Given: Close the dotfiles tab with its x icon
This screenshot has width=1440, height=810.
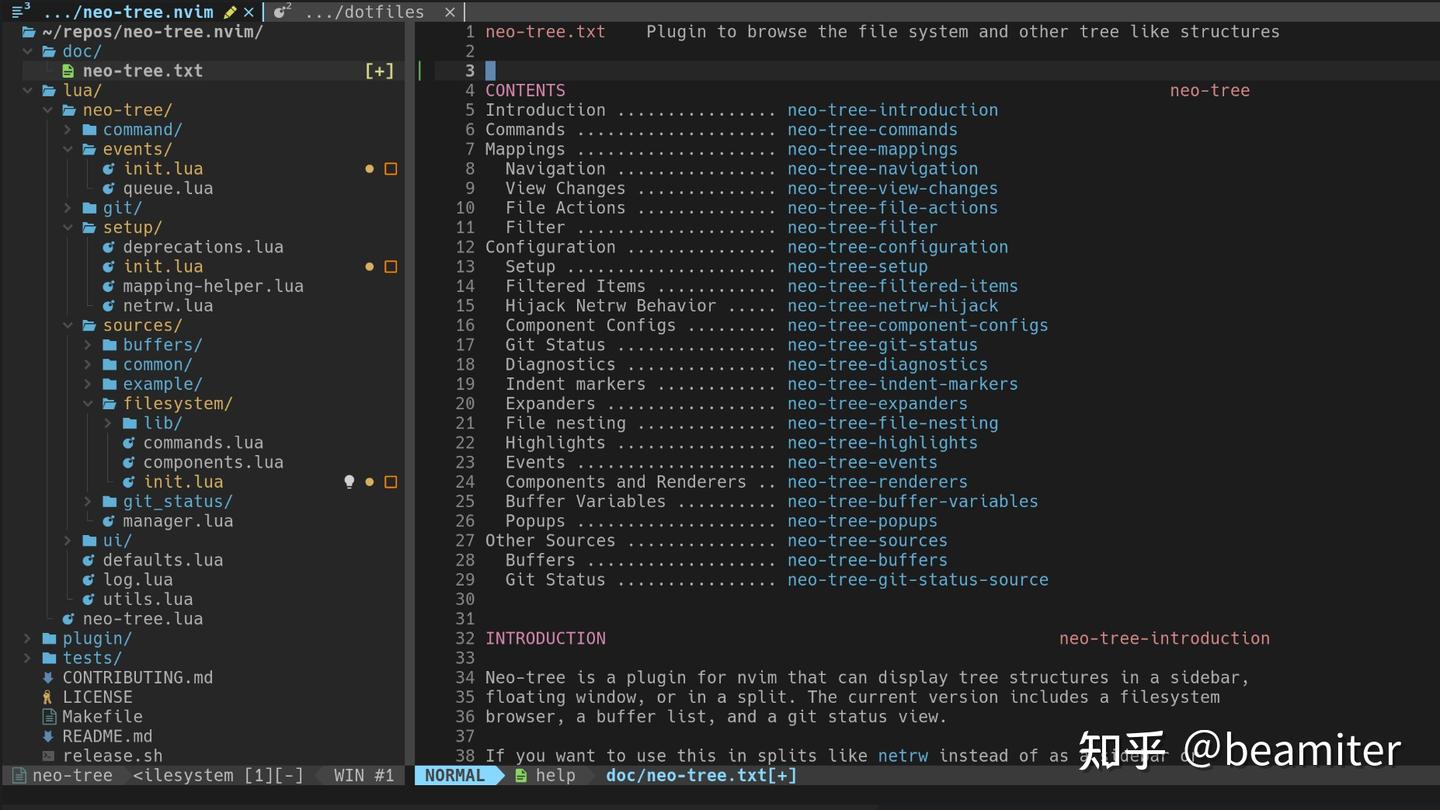Looking at the screenshot, I should coord(450,12).
